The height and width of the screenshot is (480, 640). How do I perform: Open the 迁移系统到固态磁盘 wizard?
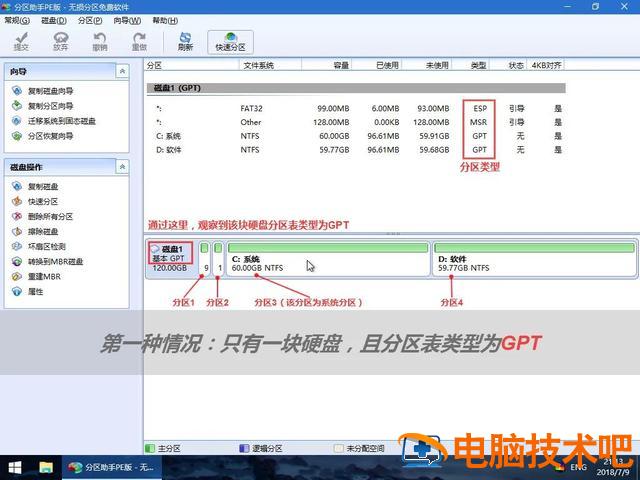click(x=61, y=121)
